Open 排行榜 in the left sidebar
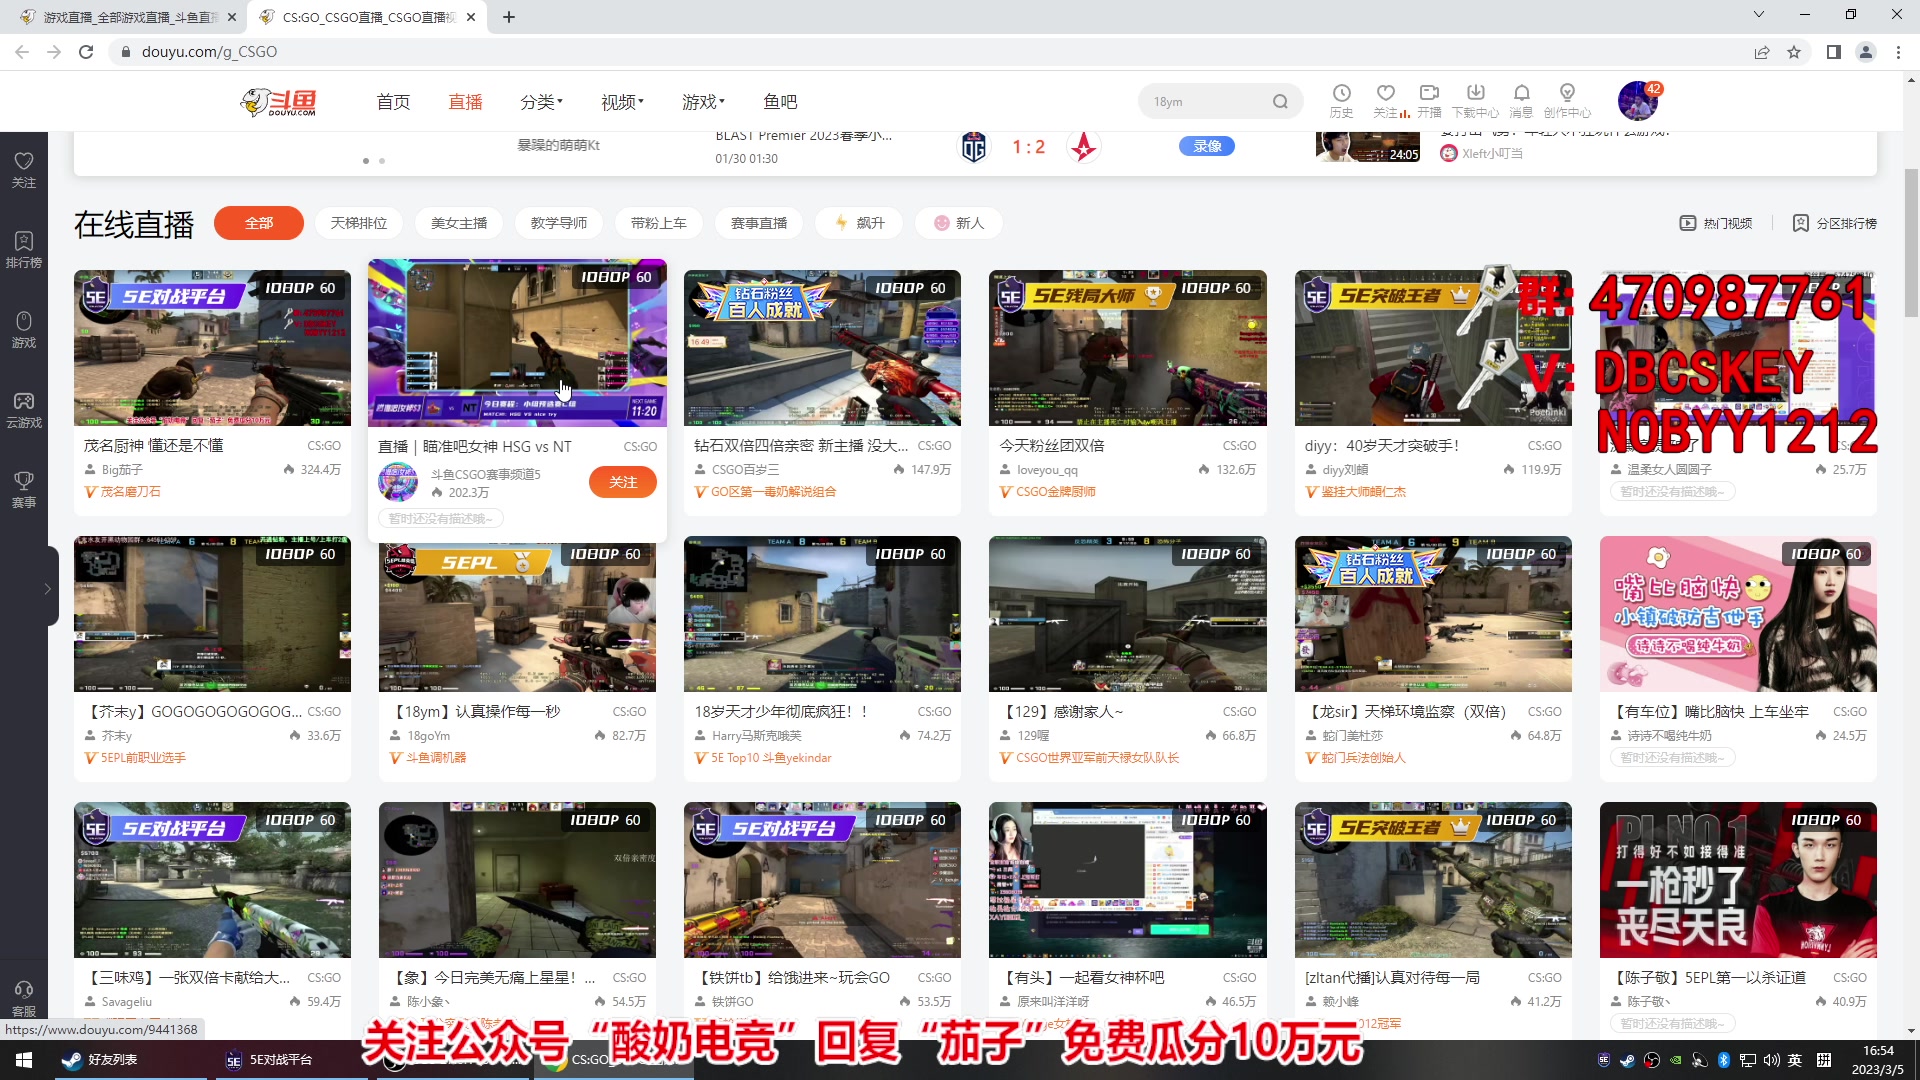Image resolution: width=1920 pixels, height=1080 pixels. 24,250
